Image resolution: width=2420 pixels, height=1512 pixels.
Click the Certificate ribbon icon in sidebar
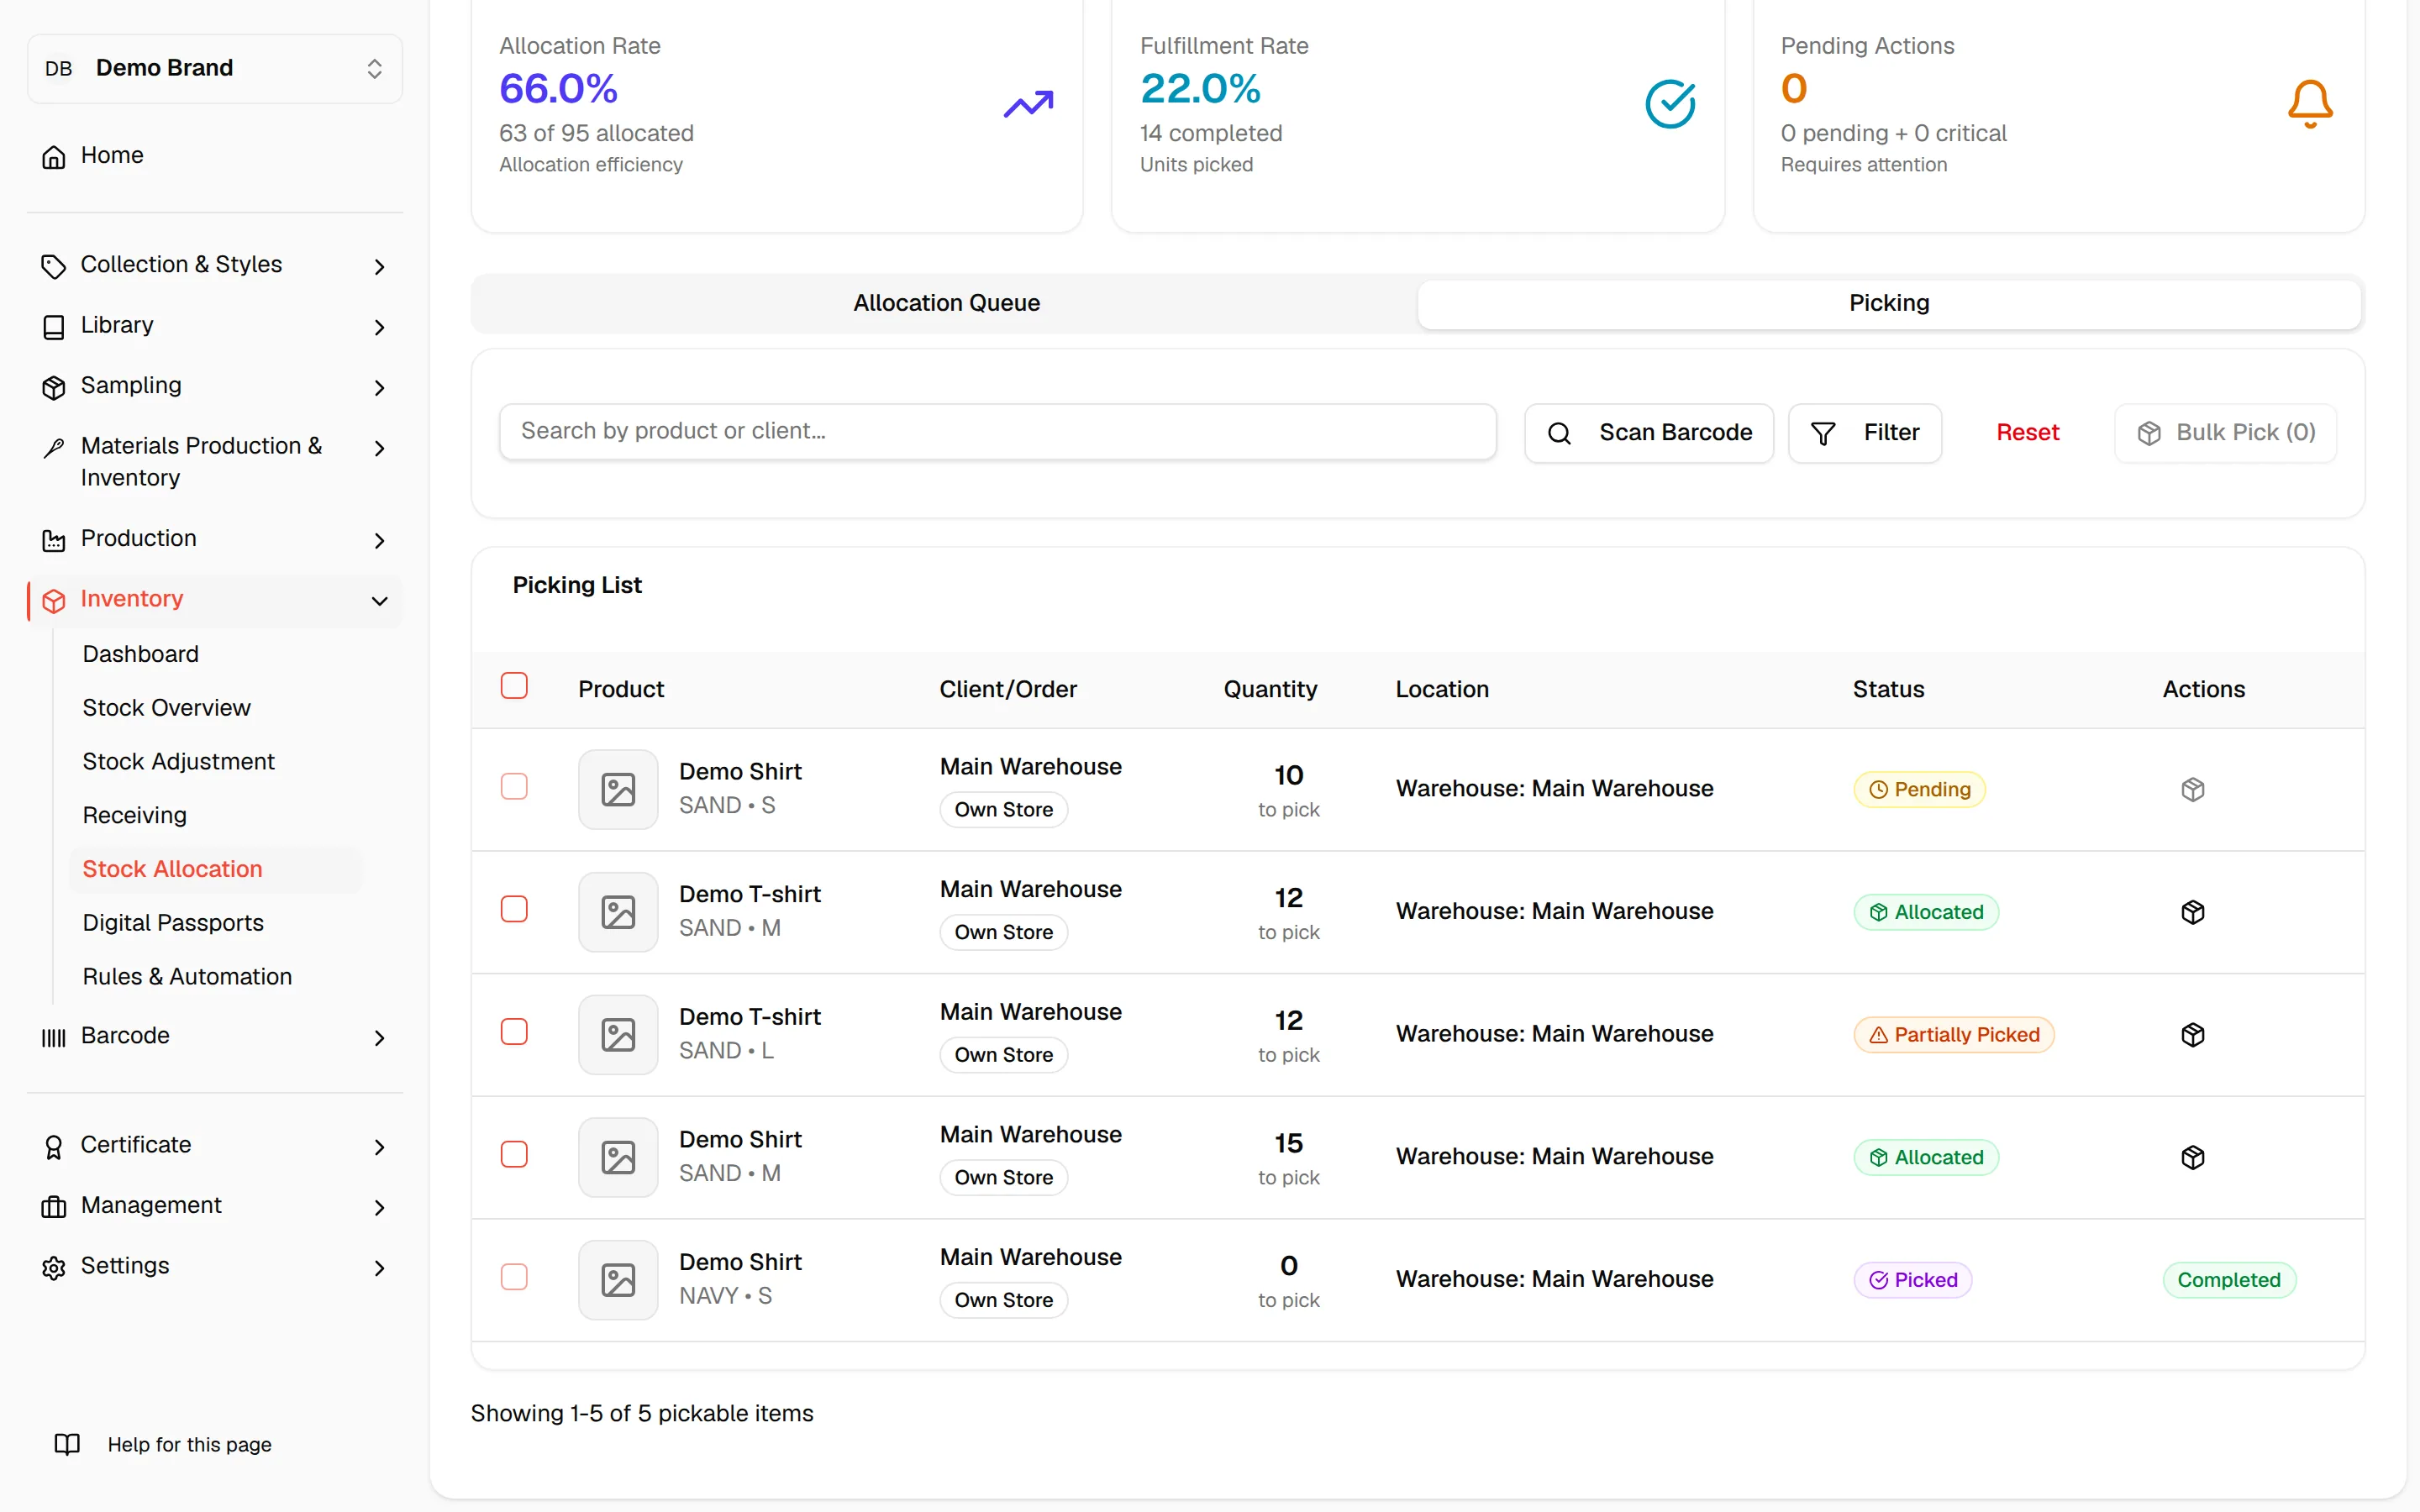coord(54,1146)
